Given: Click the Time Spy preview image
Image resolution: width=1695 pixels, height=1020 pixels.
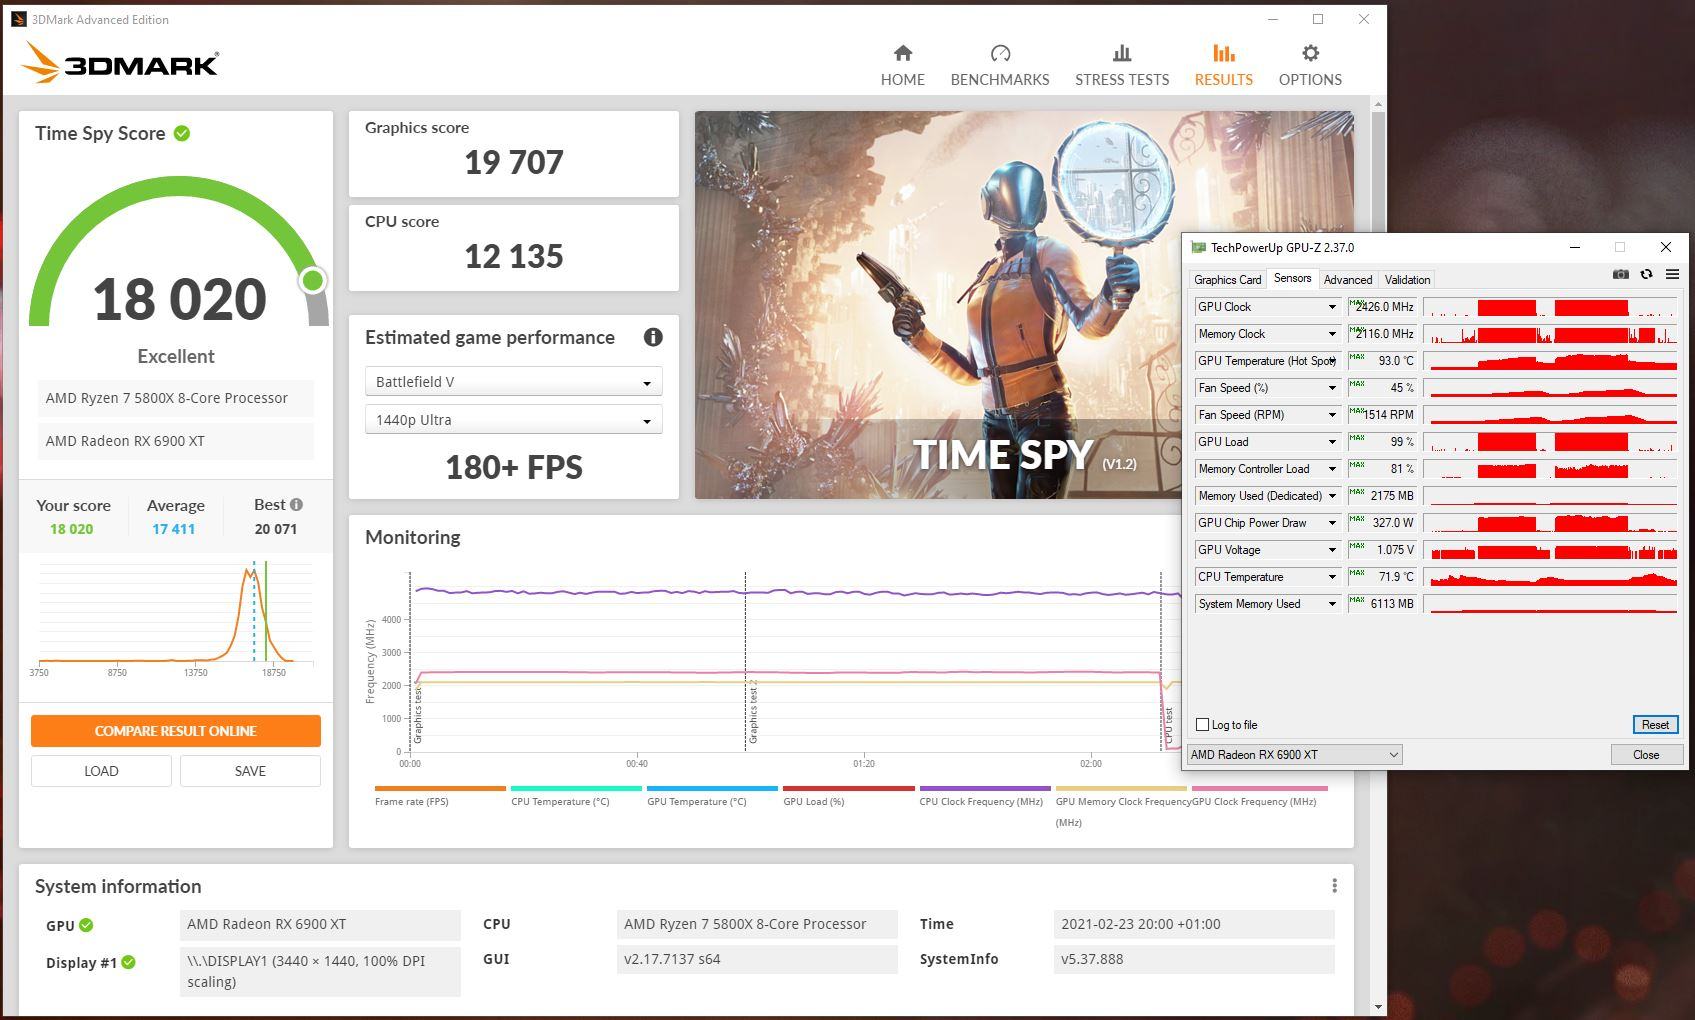Looking at the screenshot, I should tap(938, 305).
